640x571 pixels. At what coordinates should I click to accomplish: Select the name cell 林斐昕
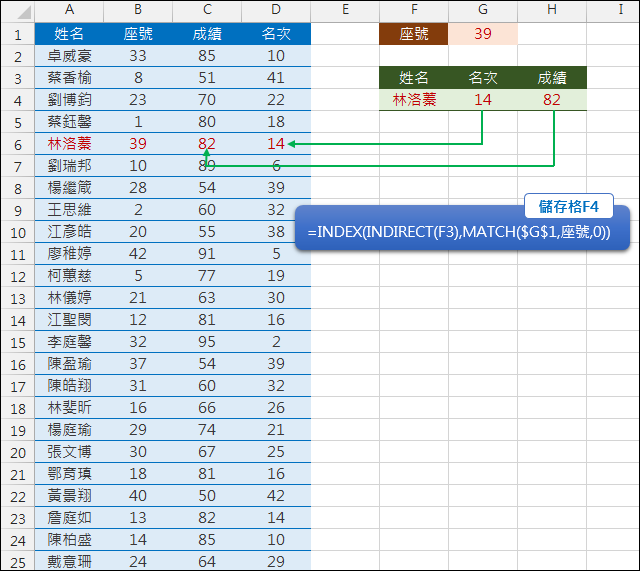click(69, 408)
